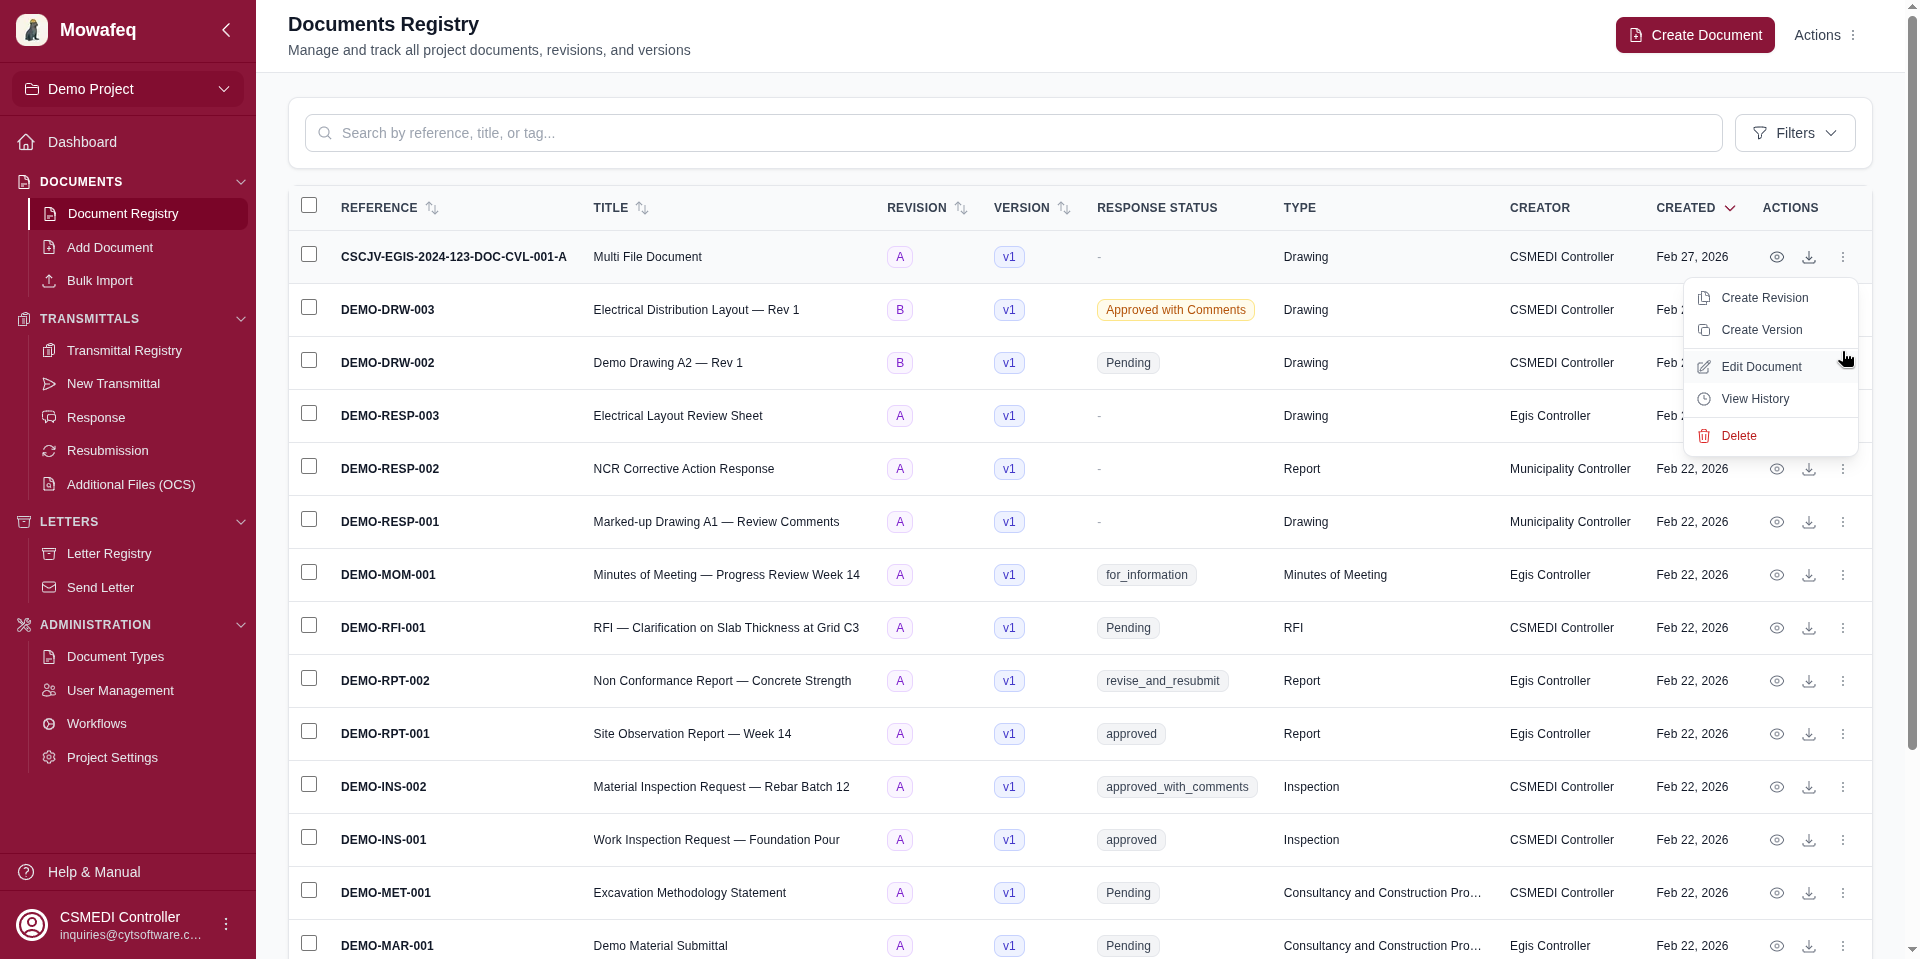Image resolution: width=1920 pixels, height=959 pixels.
Task: View DEMO-MOM-001 using the eye icon
Action: [1776, 575]
